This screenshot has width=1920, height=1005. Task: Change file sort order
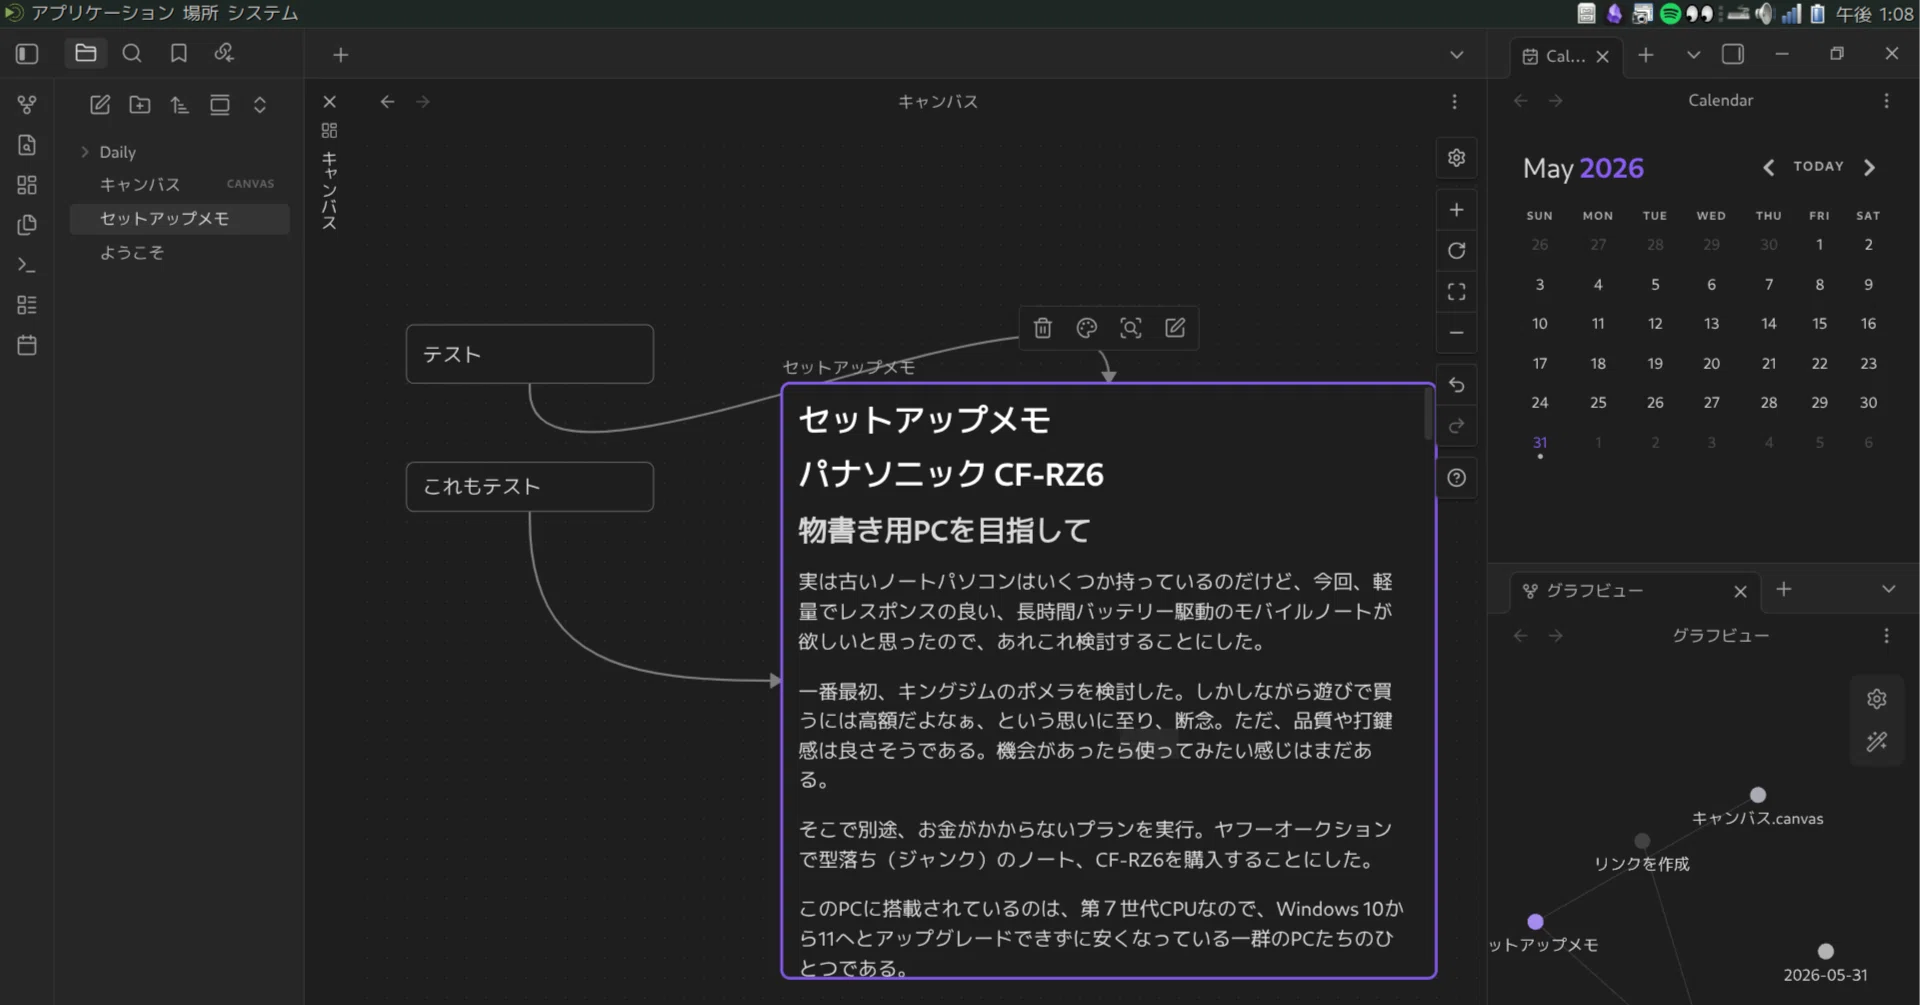[180, 104]
